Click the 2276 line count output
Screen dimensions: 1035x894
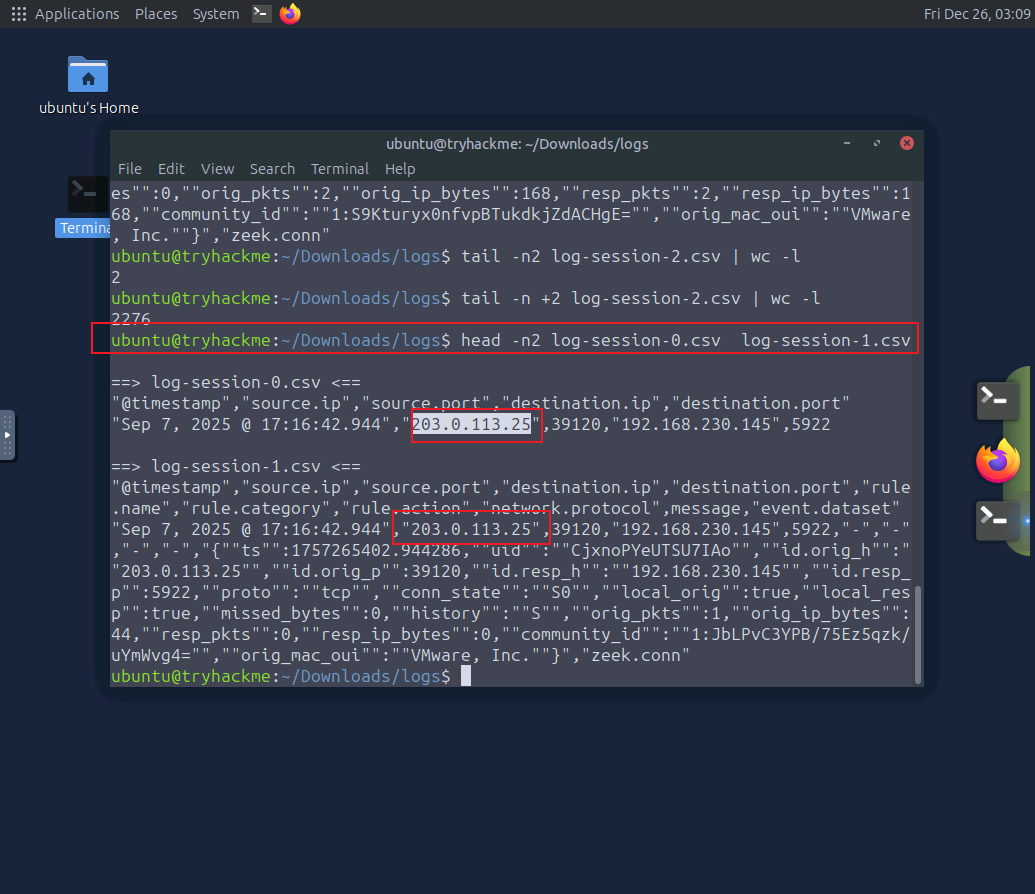[131, 319]
